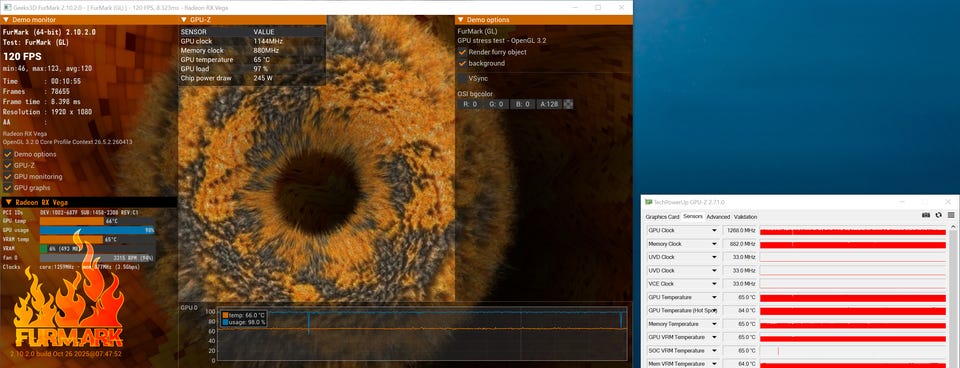
Task: Open the GPU VRM Temperature dropdown
Action: (714, 337)
